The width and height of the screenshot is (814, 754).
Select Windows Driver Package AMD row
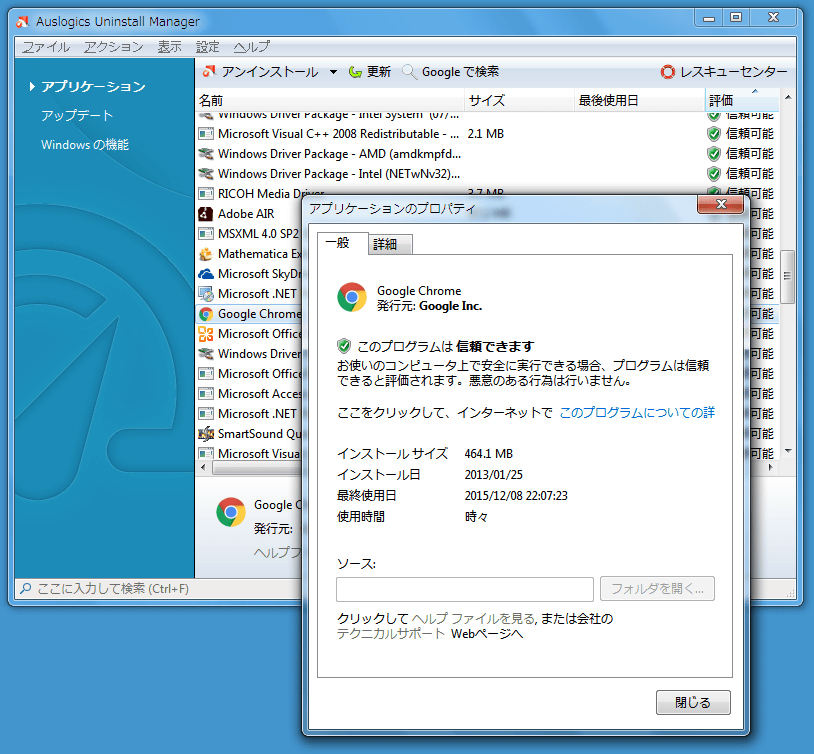click(488, 154)
